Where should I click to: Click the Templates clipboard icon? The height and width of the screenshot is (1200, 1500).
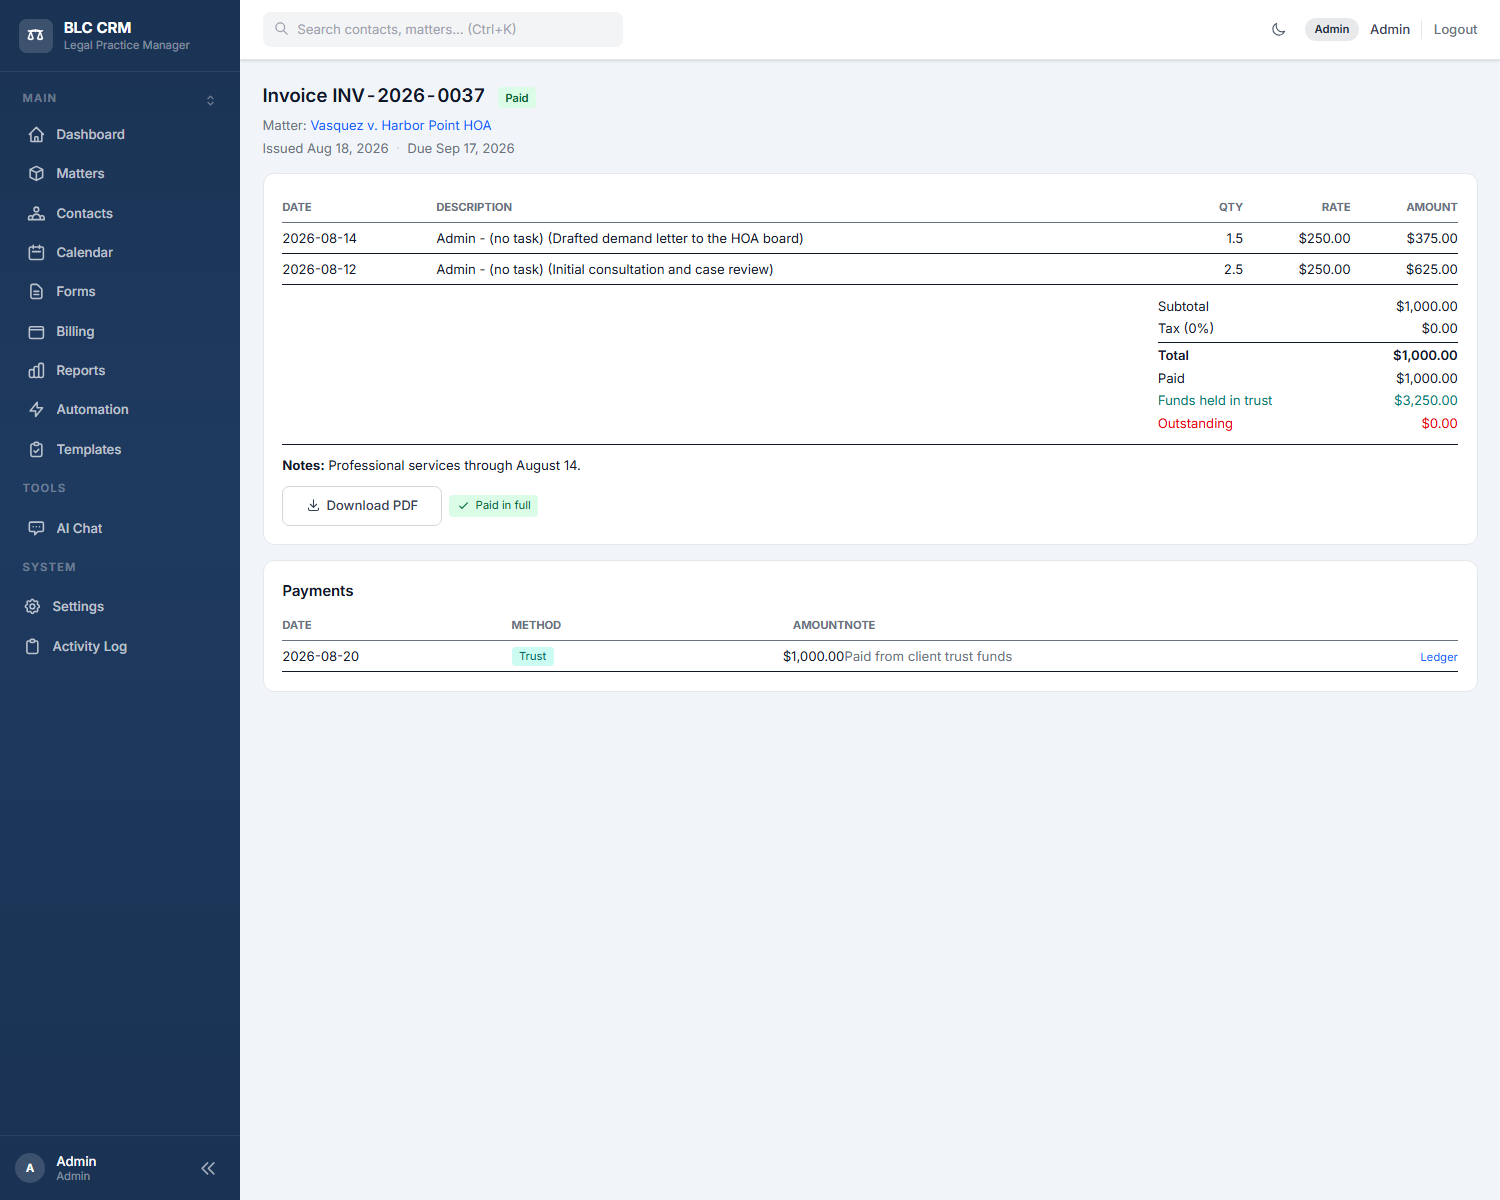pos(37,449)
